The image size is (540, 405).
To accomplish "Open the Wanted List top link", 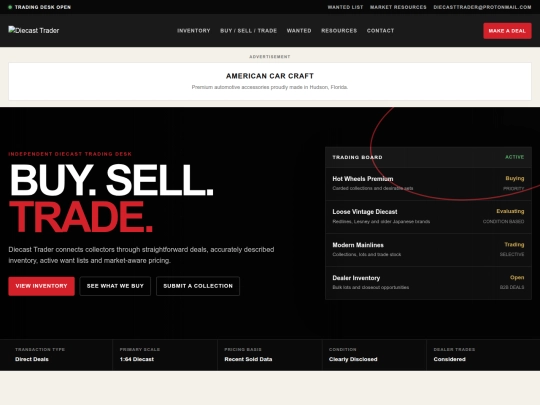I will [x=345, y=7].
